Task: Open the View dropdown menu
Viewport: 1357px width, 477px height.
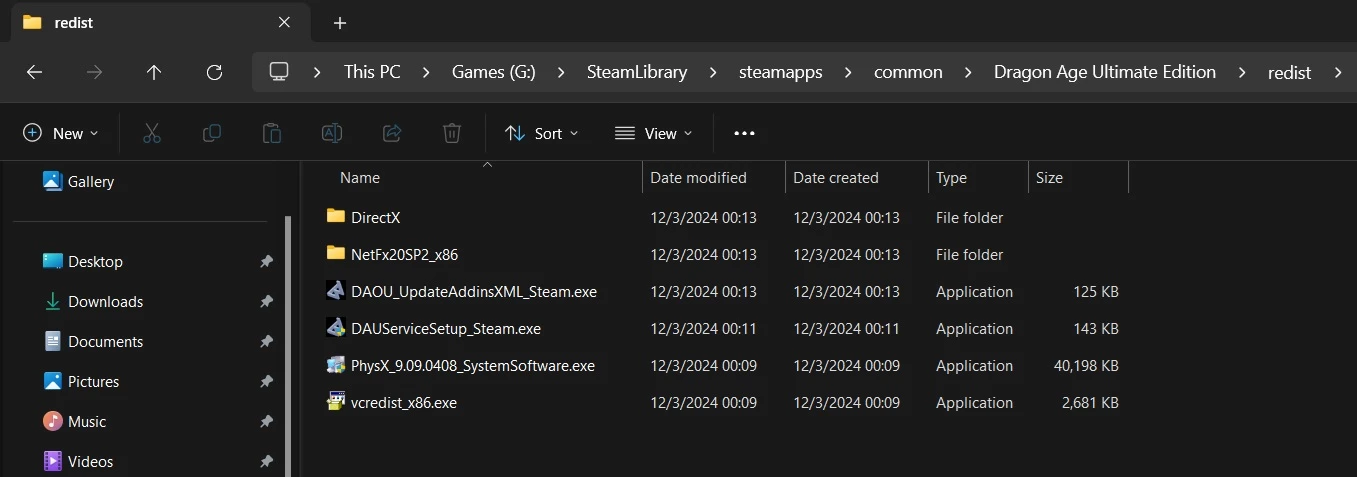Action: (x=653, y=133)
